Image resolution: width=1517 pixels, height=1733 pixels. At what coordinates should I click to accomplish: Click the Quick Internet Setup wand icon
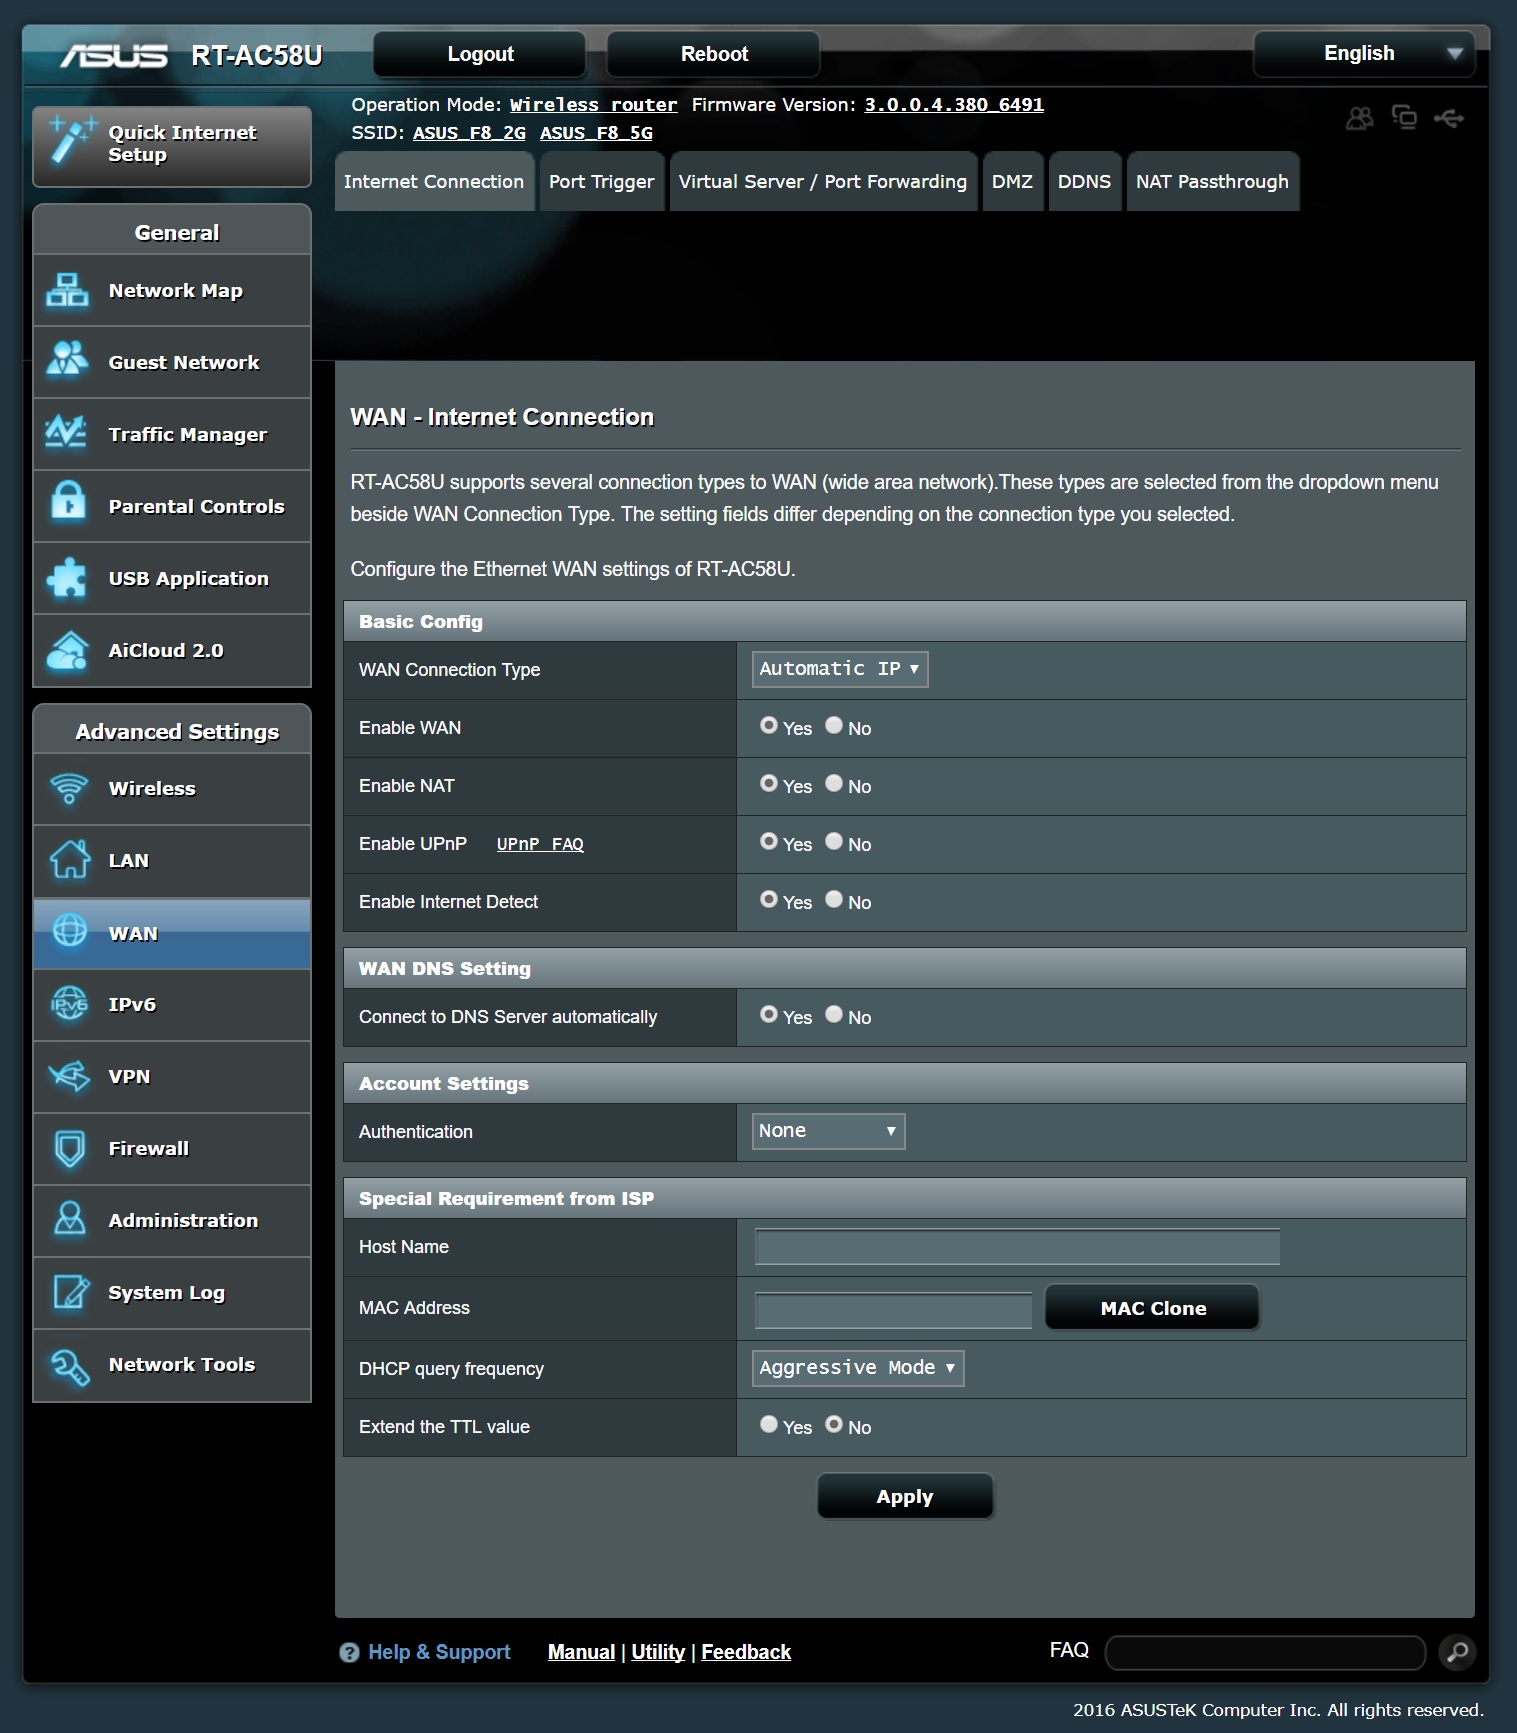(72, 141)
